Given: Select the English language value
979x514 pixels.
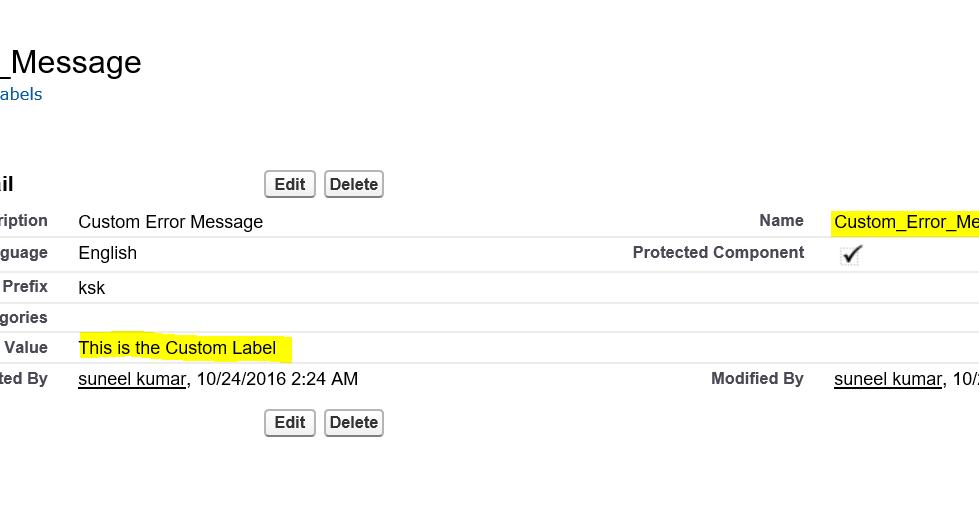Looking at the screenshot, I should coord(107,253).
